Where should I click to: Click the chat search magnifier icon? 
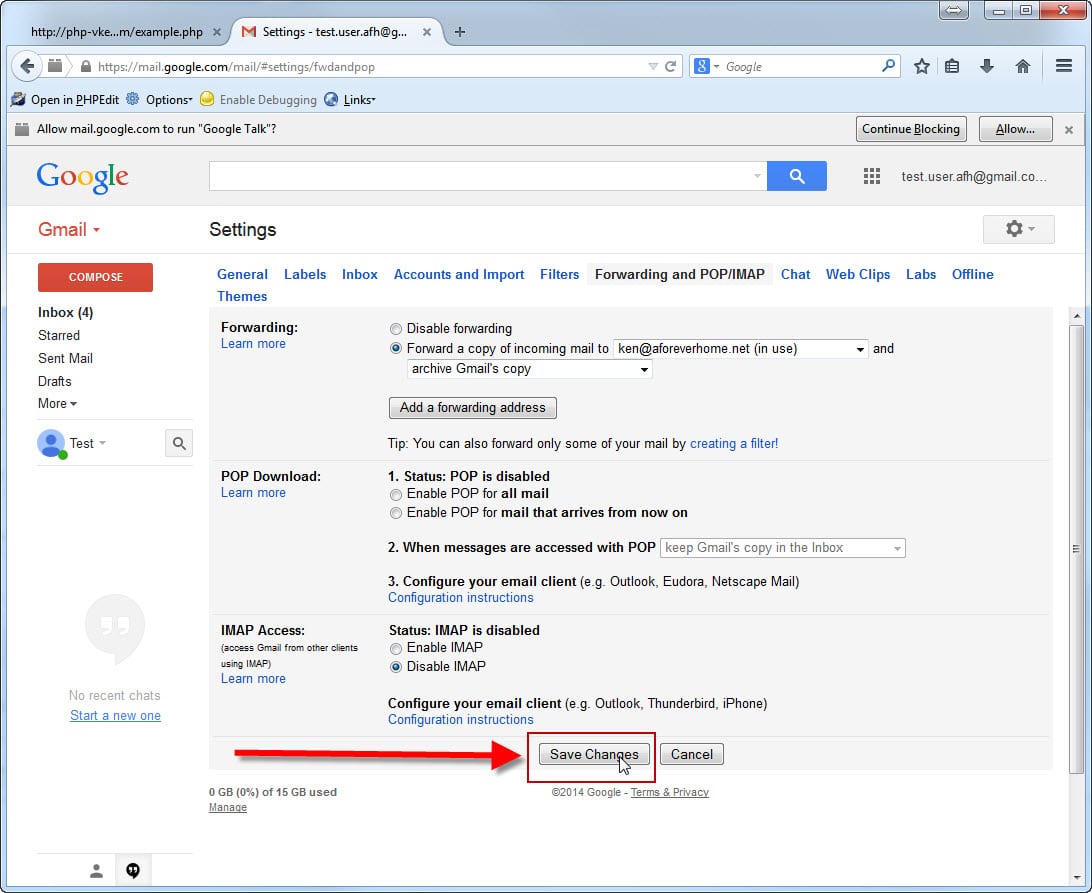tap(179, 443)
